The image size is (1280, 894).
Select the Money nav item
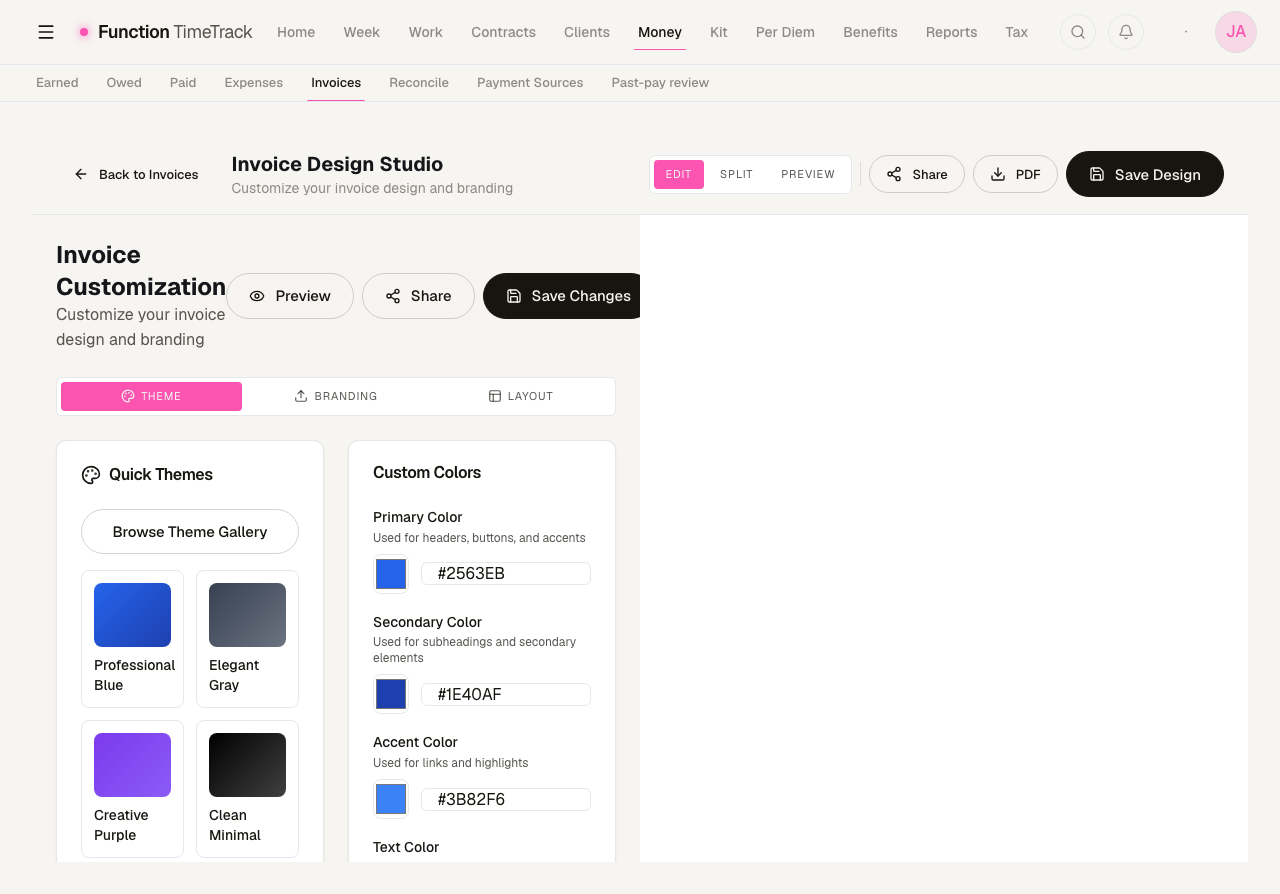pos(660,32)
